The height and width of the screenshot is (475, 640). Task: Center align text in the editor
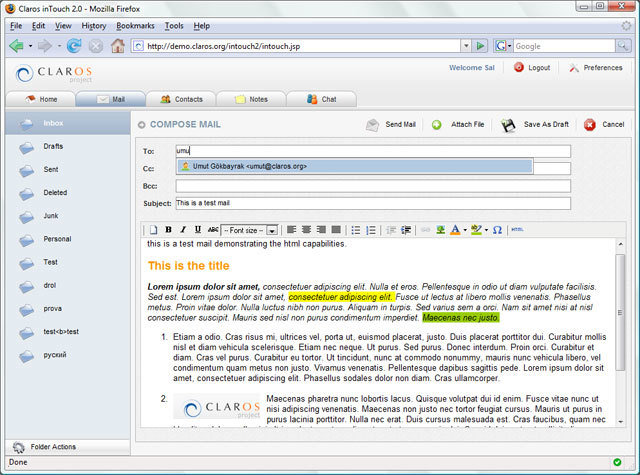[x=306, y=230]
